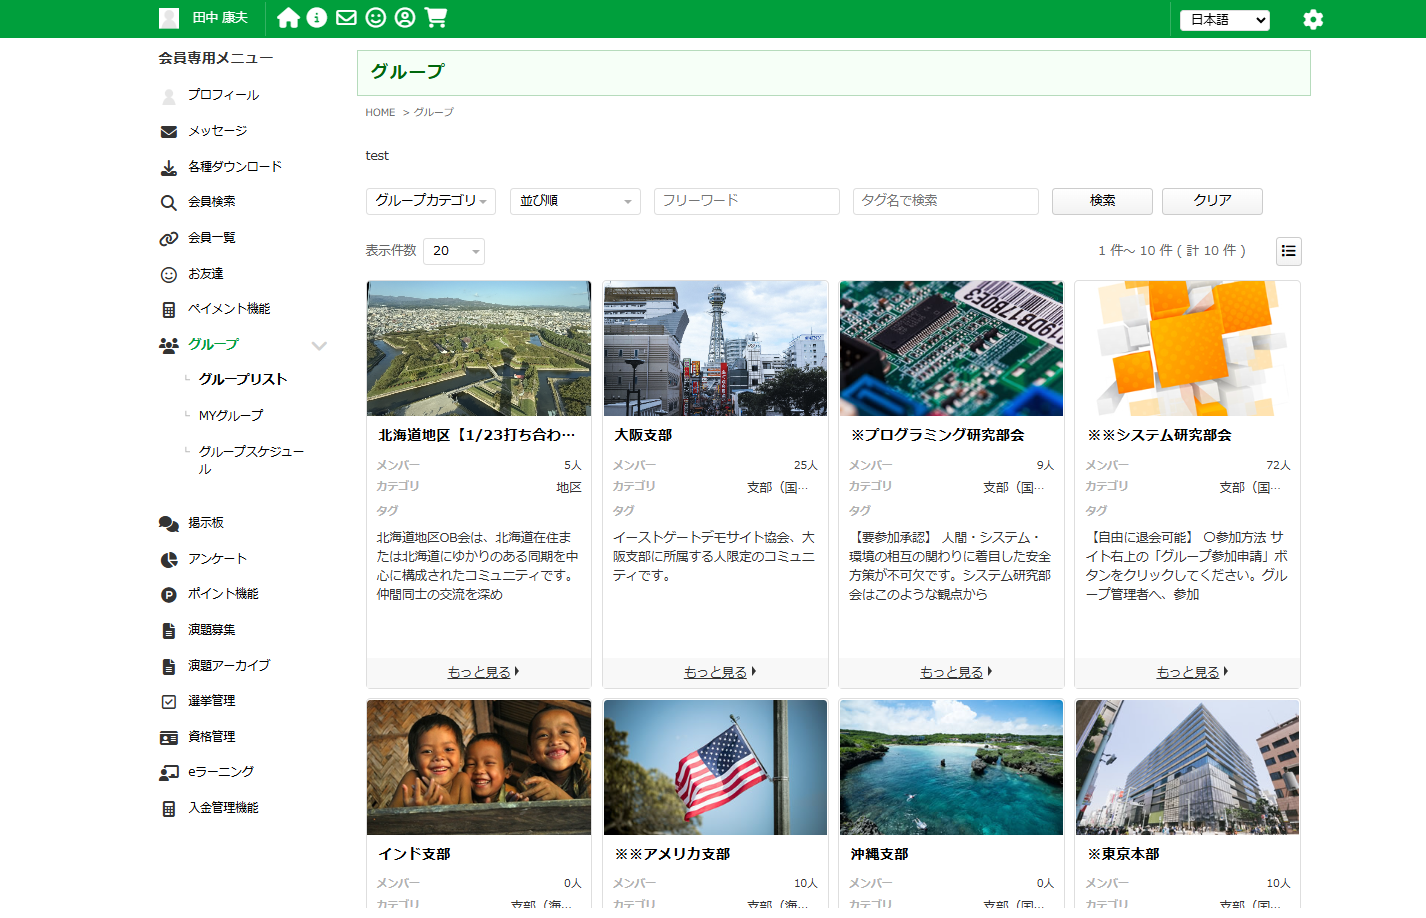Open the グループカテゴリ dropdown

point(428,201)
